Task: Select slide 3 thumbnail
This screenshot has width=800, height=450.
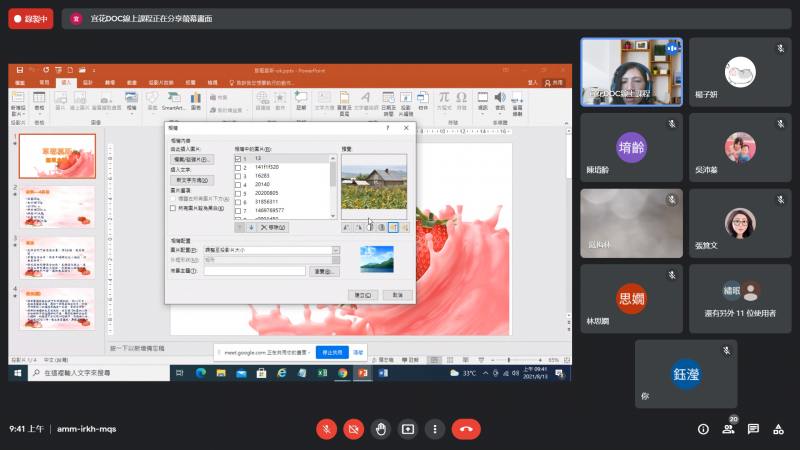Action: point(57,258)
